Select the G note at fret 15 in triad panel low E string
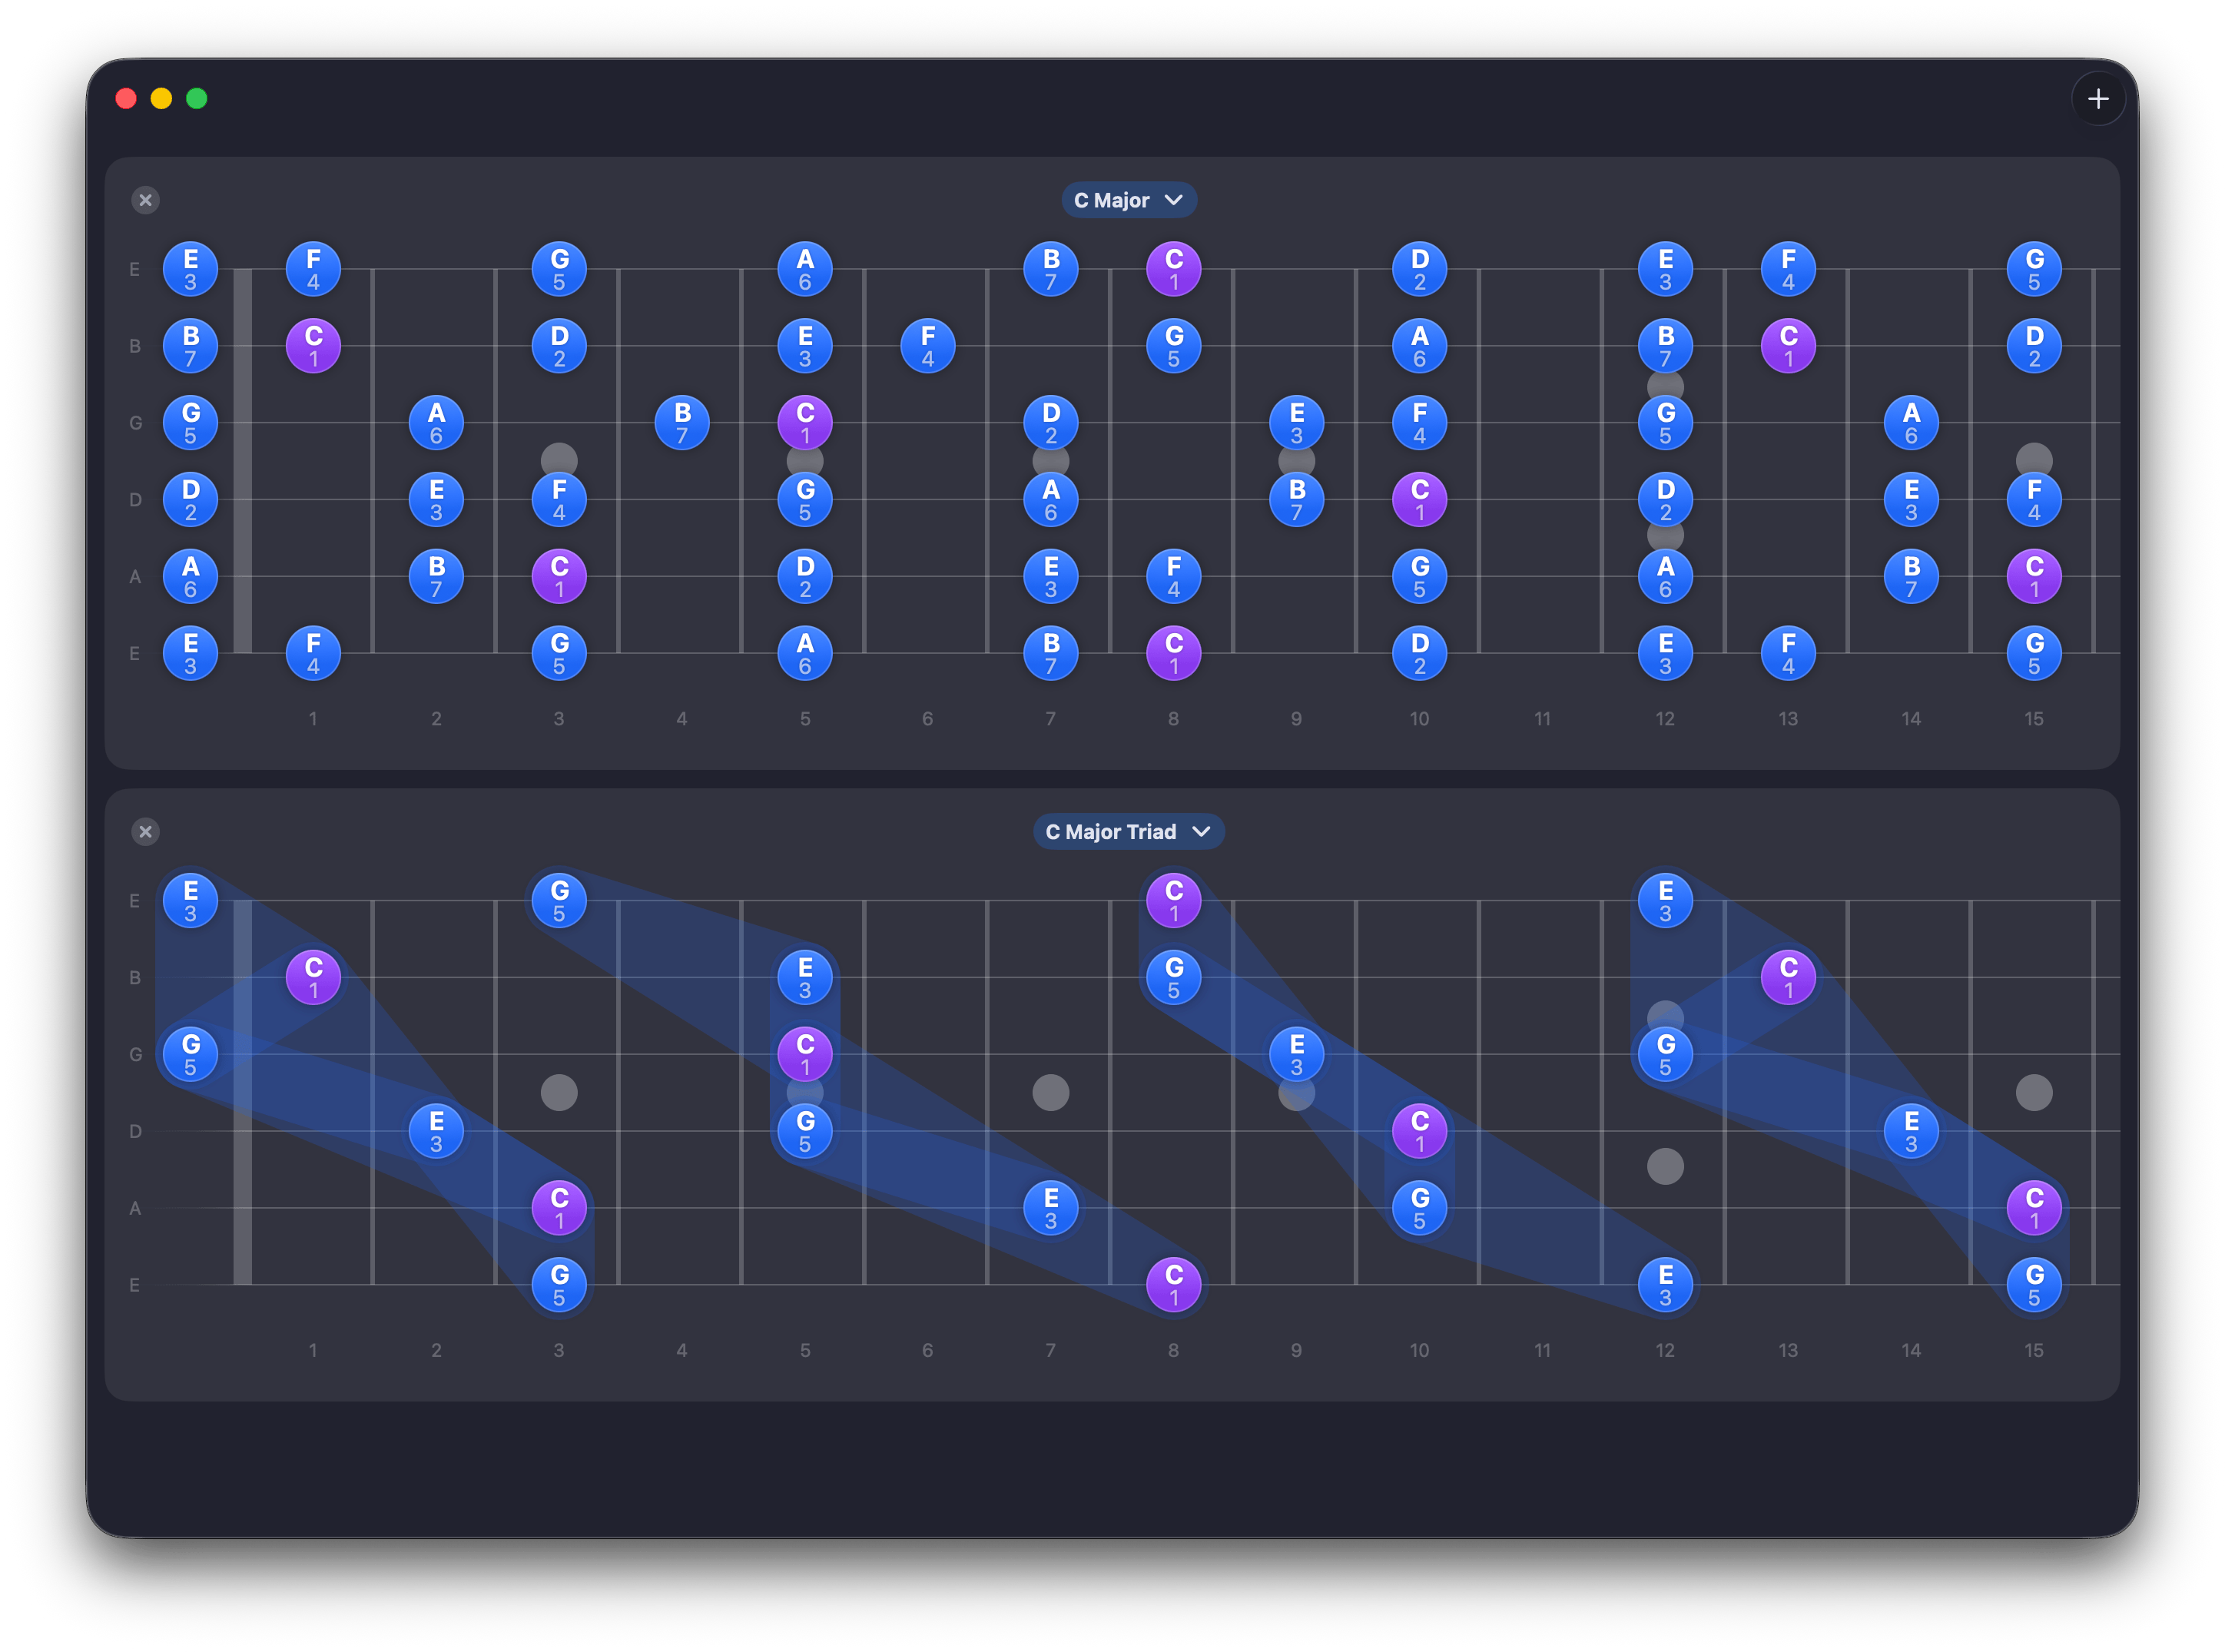The width and height of the screenshot is (2225, 1652). [2034, 1286]
